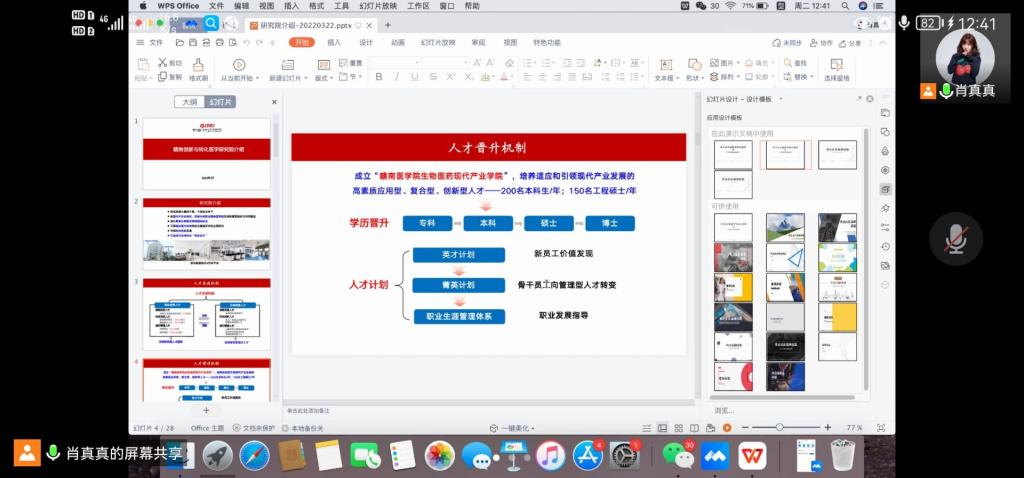The width and height of the screenshot is (1024, 478).
Task: Adjust the zoom slider in status bar
Action: [779, 427]
